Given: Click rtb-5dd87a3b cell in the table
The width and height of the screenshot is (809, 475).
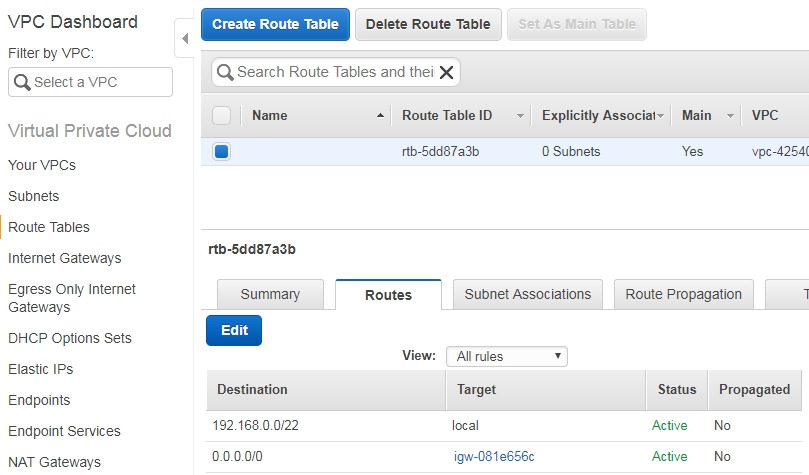Looking at the screenshot, I should point(440,152).
